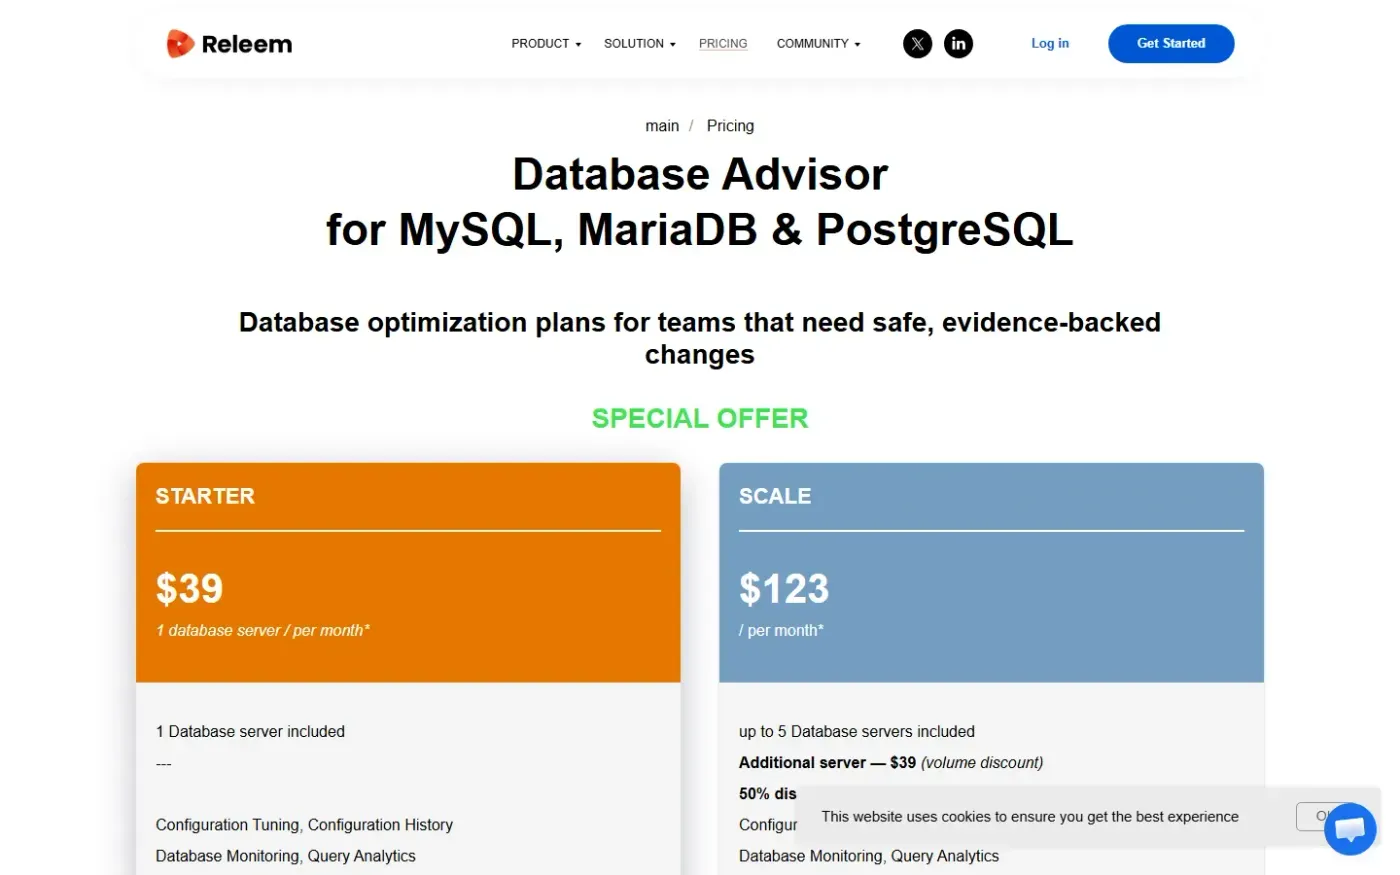Expand the PRODUCT dropdown menu
The height and width of the screenshot is (875, 1400).
(546, 44)
